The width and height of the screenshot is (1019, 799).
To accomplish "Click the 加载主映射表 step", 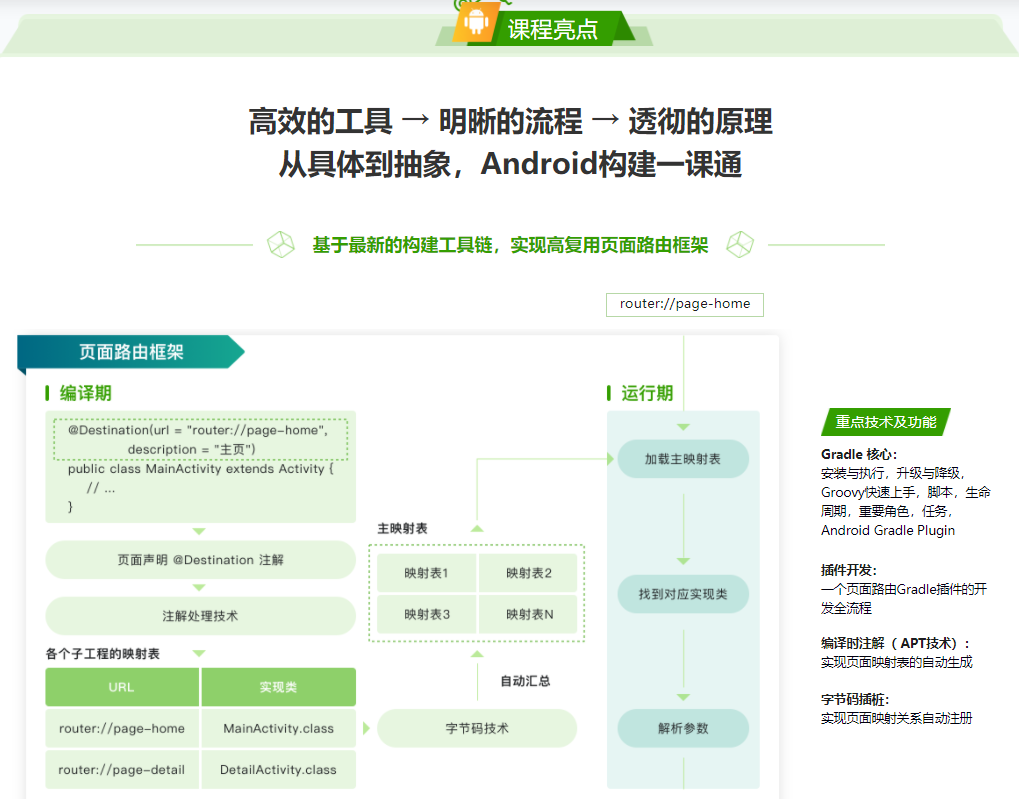I will pyautogui.click(x=683, y=459).
